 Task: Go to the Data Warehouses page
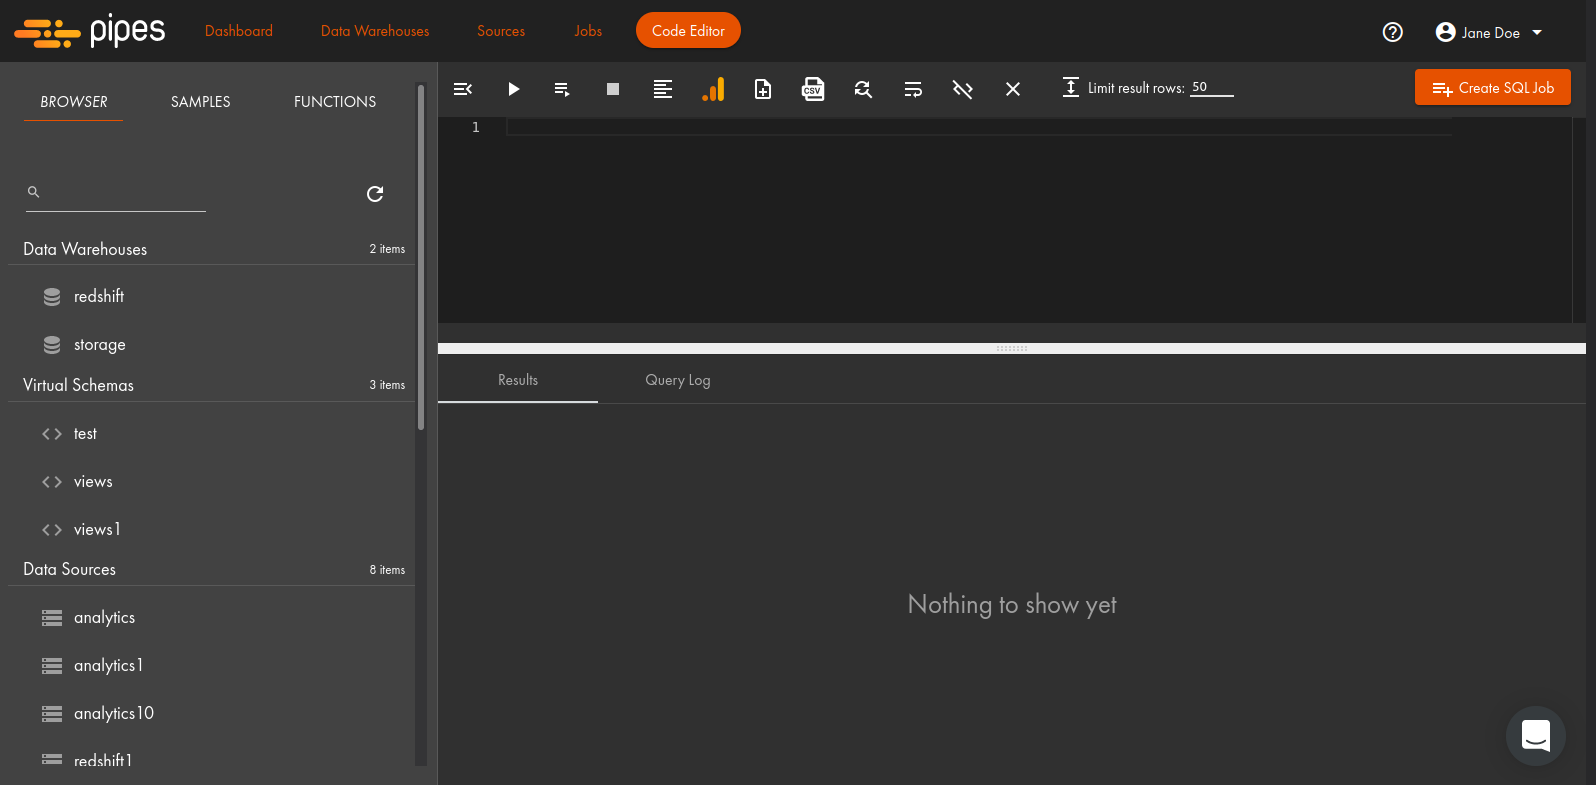[375, 31]
